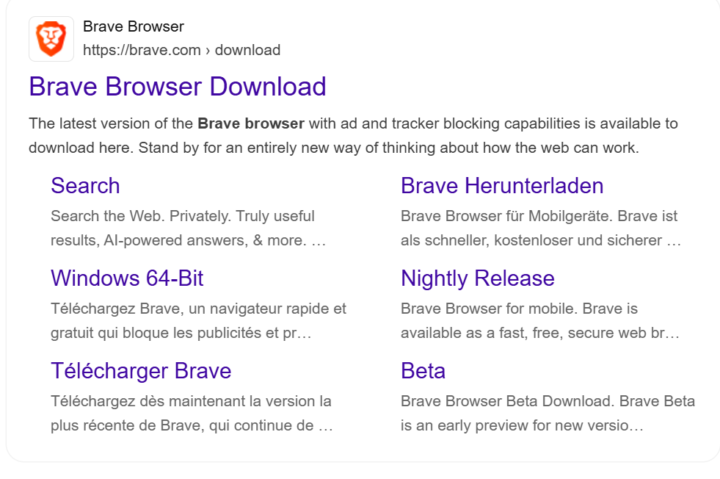The image size is (720, 479).
Task: Open the Brave Herunterladen sitelink
Action: pos(502,186)
